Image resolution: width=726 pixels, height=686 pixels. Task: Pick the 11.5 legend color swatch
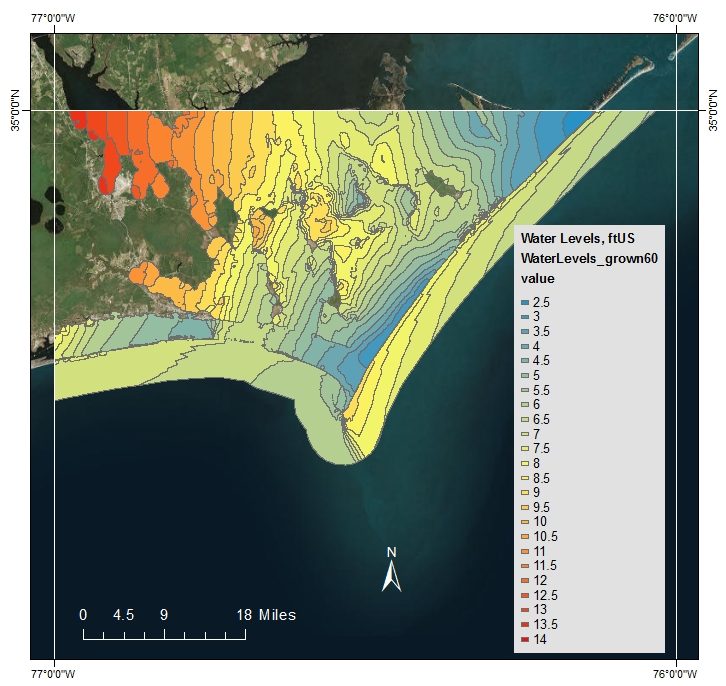525,566
